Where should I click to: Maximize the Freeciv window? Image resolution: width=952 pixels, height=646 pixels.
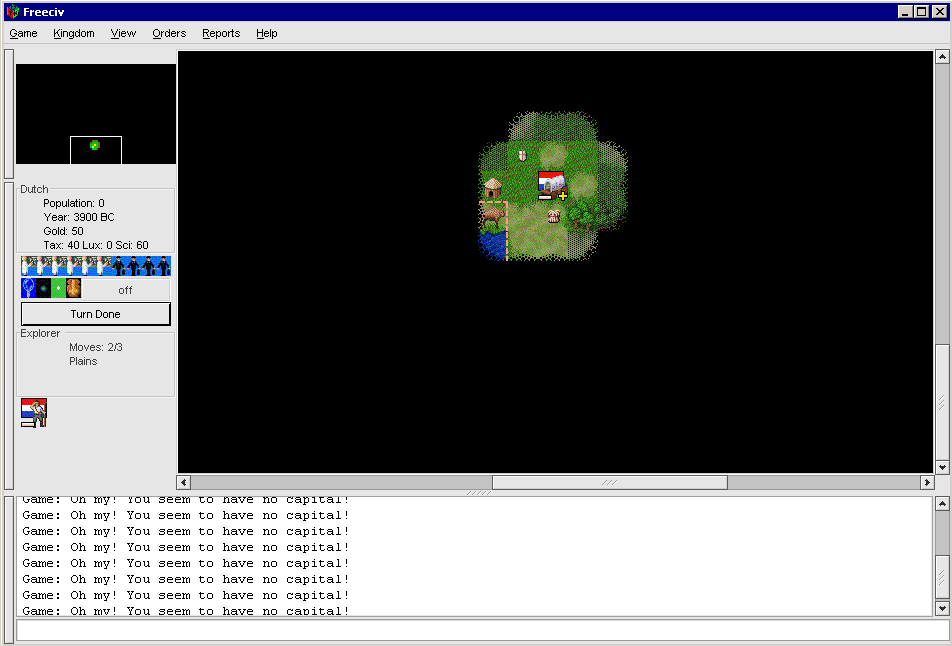(x=922, y=12)
